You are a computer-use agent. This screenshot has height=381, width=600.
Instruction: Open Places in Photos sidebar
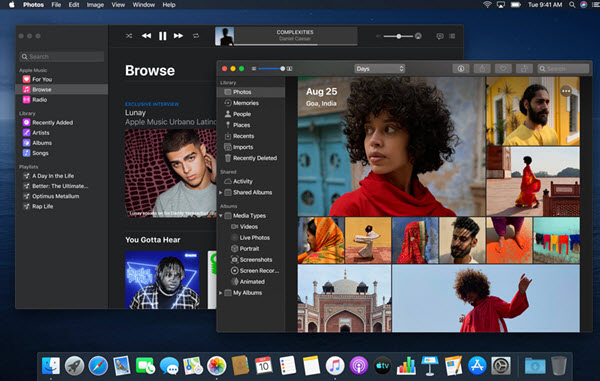251,125
